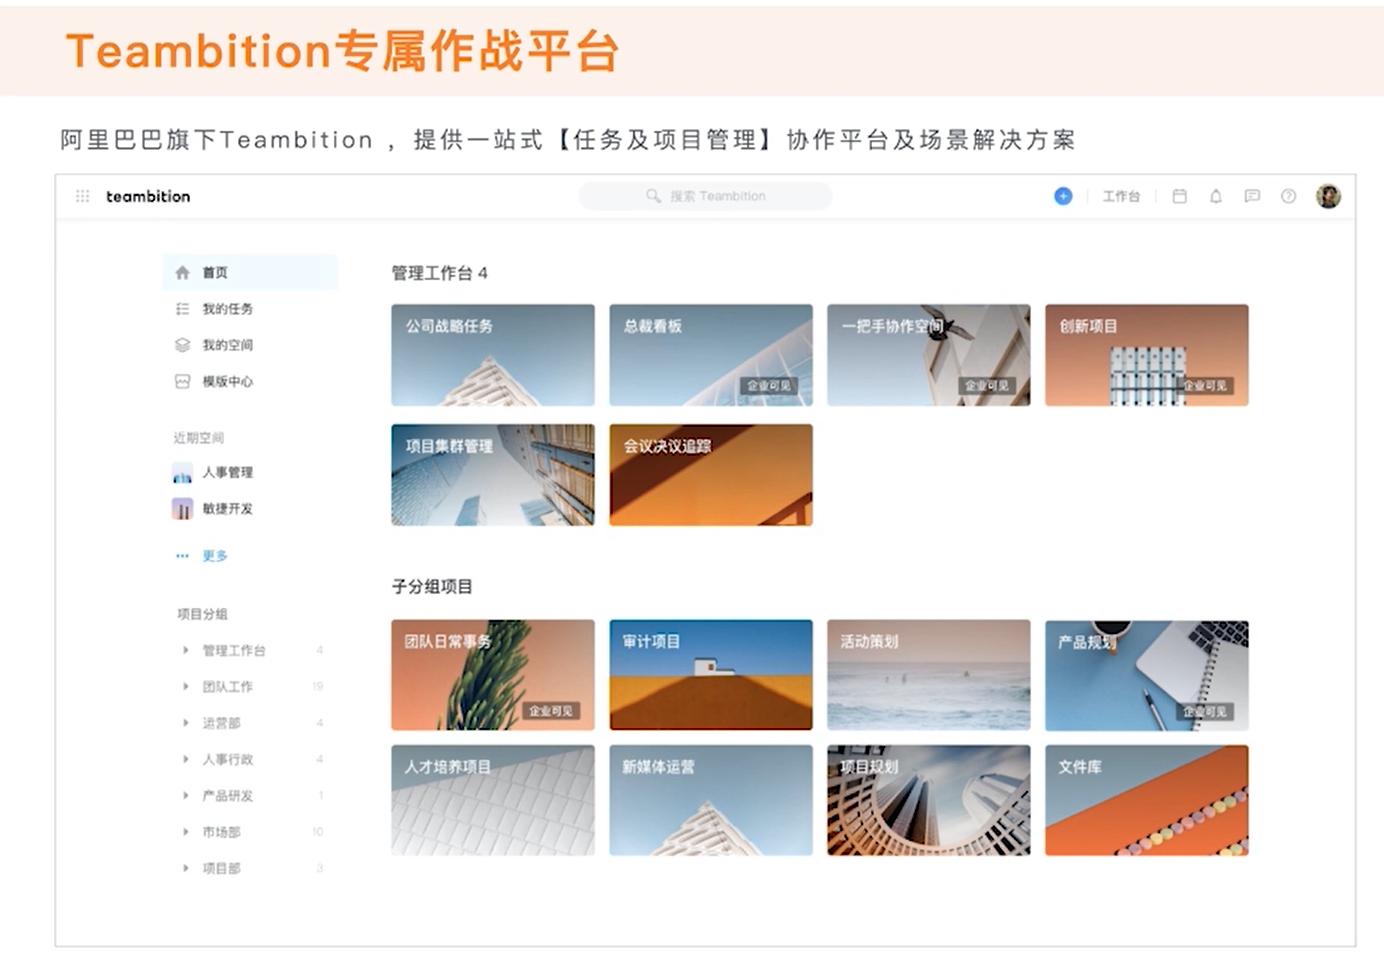Open the 人事管理 recent space

click(228, 472)
